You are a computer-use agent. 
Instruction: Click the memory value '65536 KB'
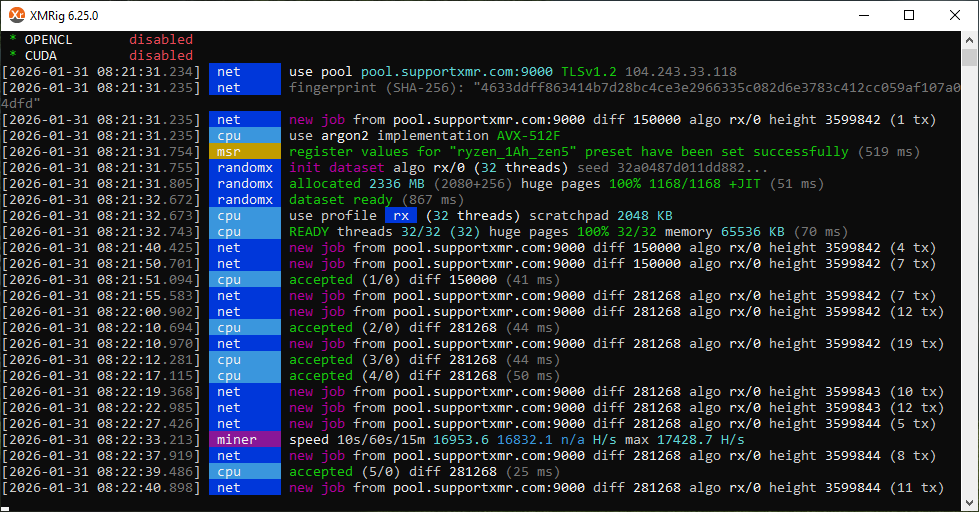pyautogui.click(x=753, y=232)
